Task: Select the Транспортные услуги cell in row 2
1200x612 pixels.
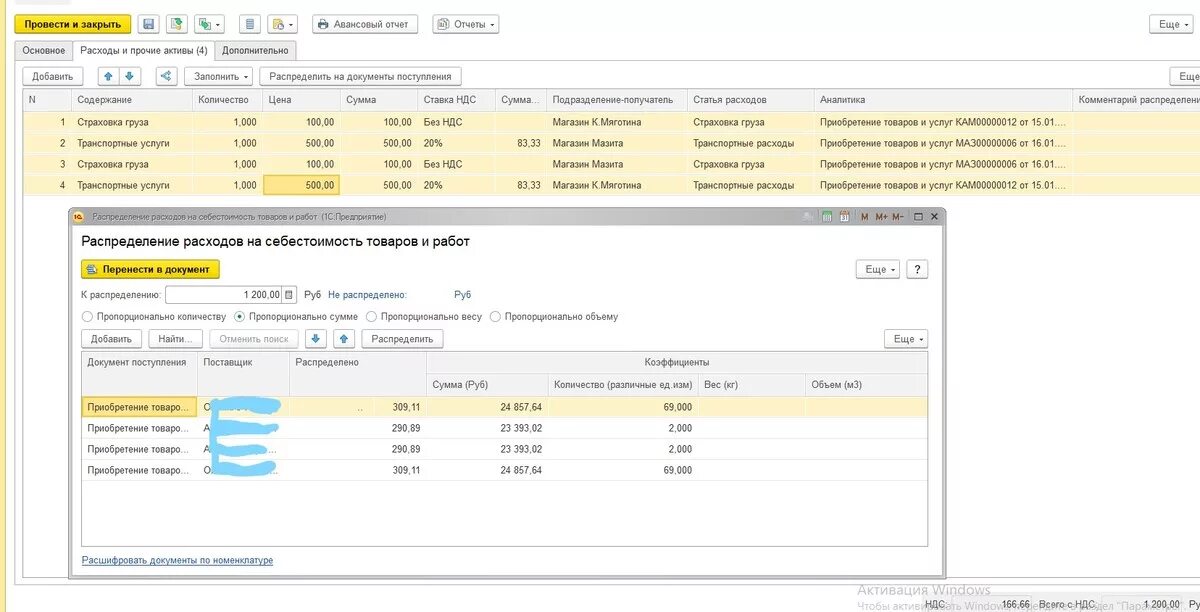Action: (x=132, y=143)
